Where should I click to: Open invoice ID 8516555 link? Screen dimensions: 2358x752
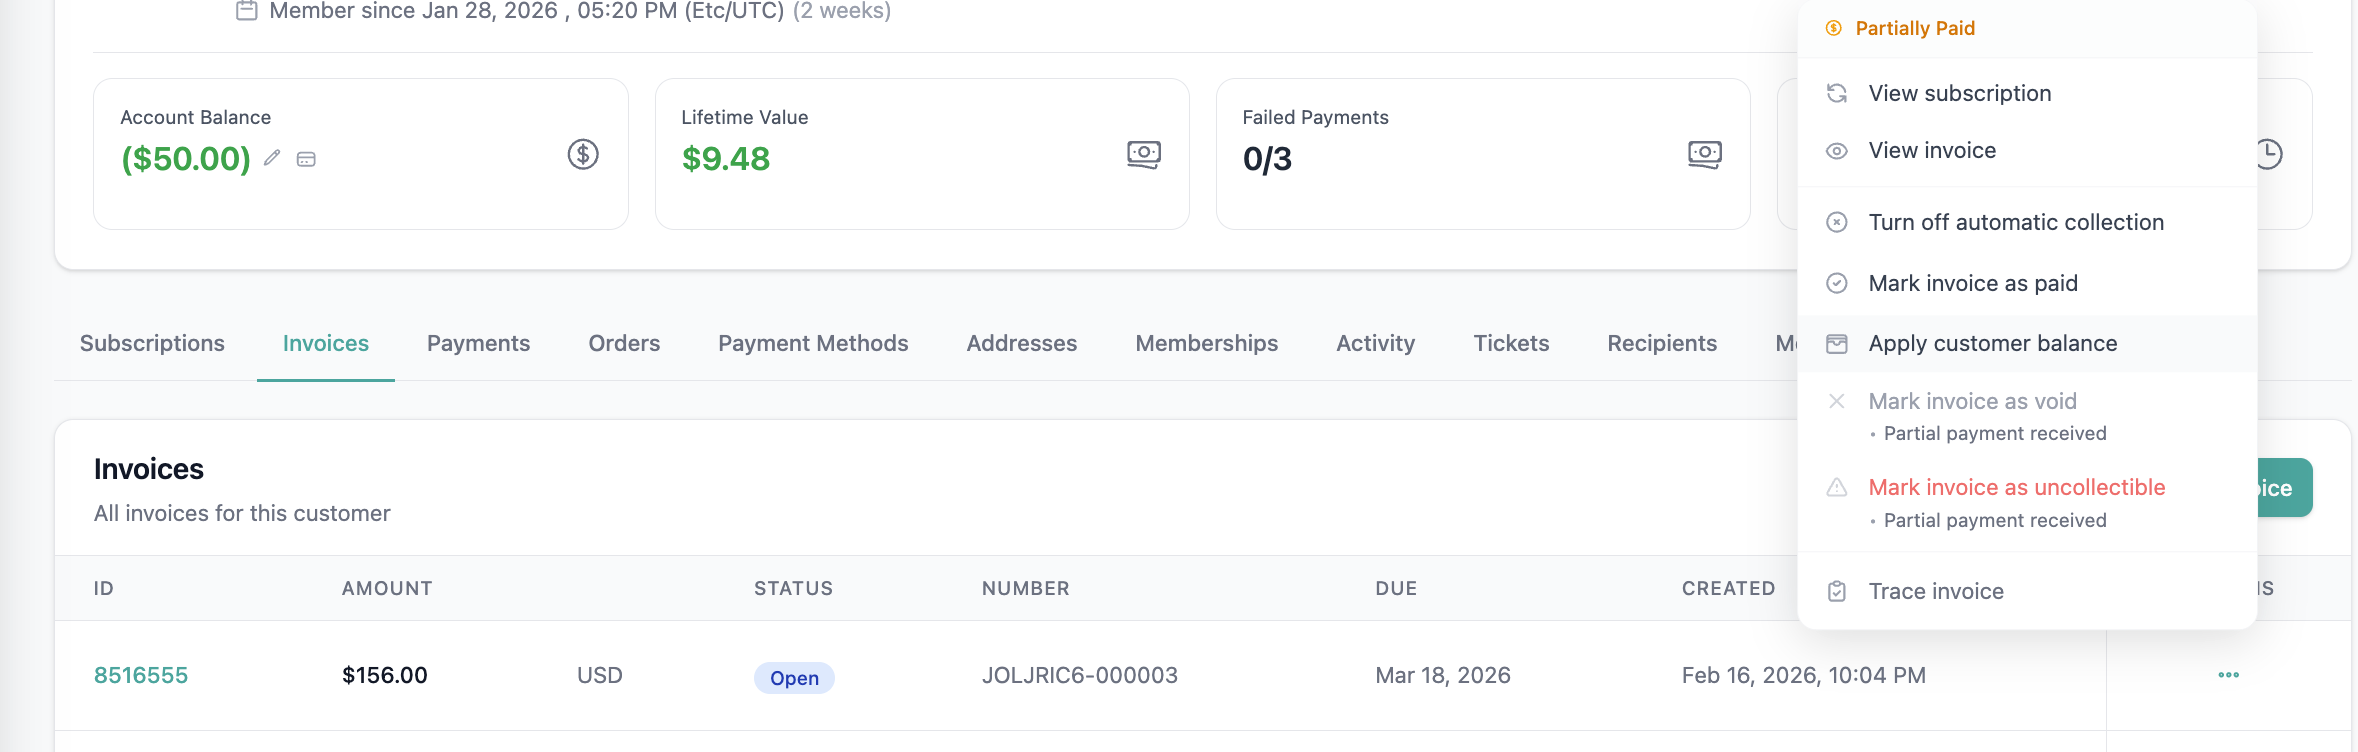(x=141, y=675)
